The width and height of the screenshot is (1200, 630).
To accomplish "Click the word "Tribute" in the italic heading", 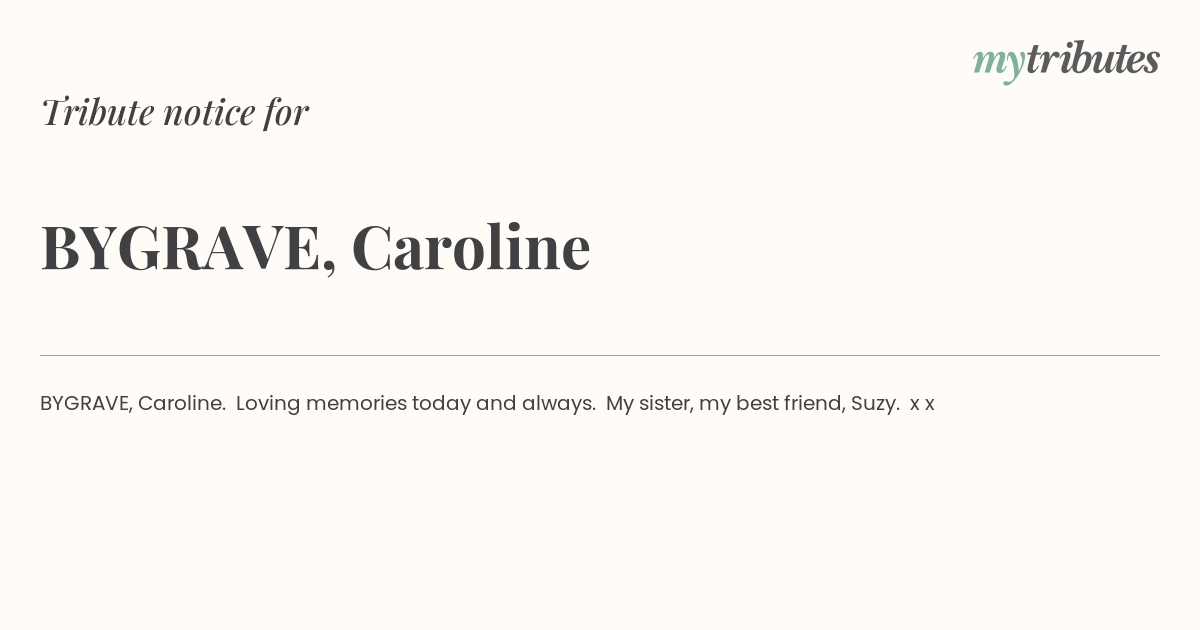I will [97, 112].
